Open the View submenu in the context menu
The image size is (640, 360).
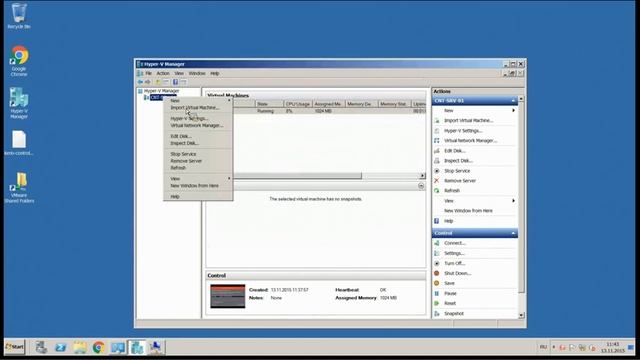click(198, 179)
